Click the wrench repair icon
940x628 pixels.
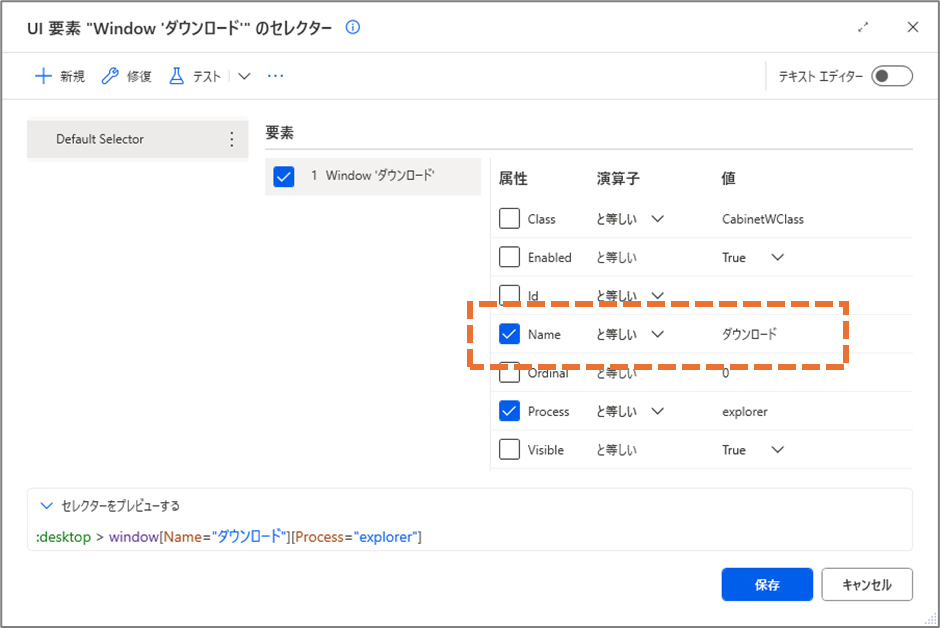(110, 76)
